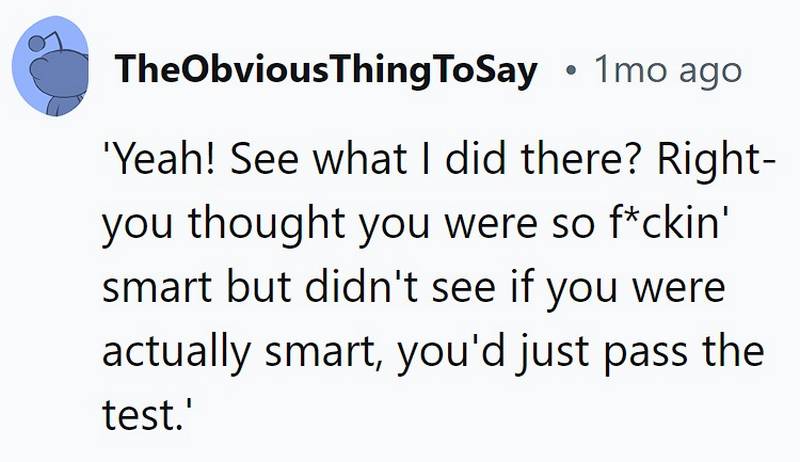Click the 1mo ago timestamp
The height and width of the screenshot is (462, 800).
coord(668,71)
